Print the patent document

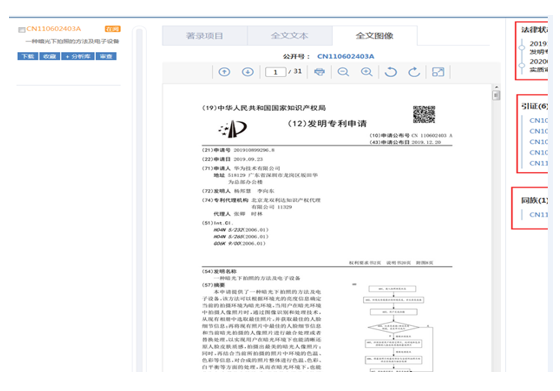click(x=319, y=72)
